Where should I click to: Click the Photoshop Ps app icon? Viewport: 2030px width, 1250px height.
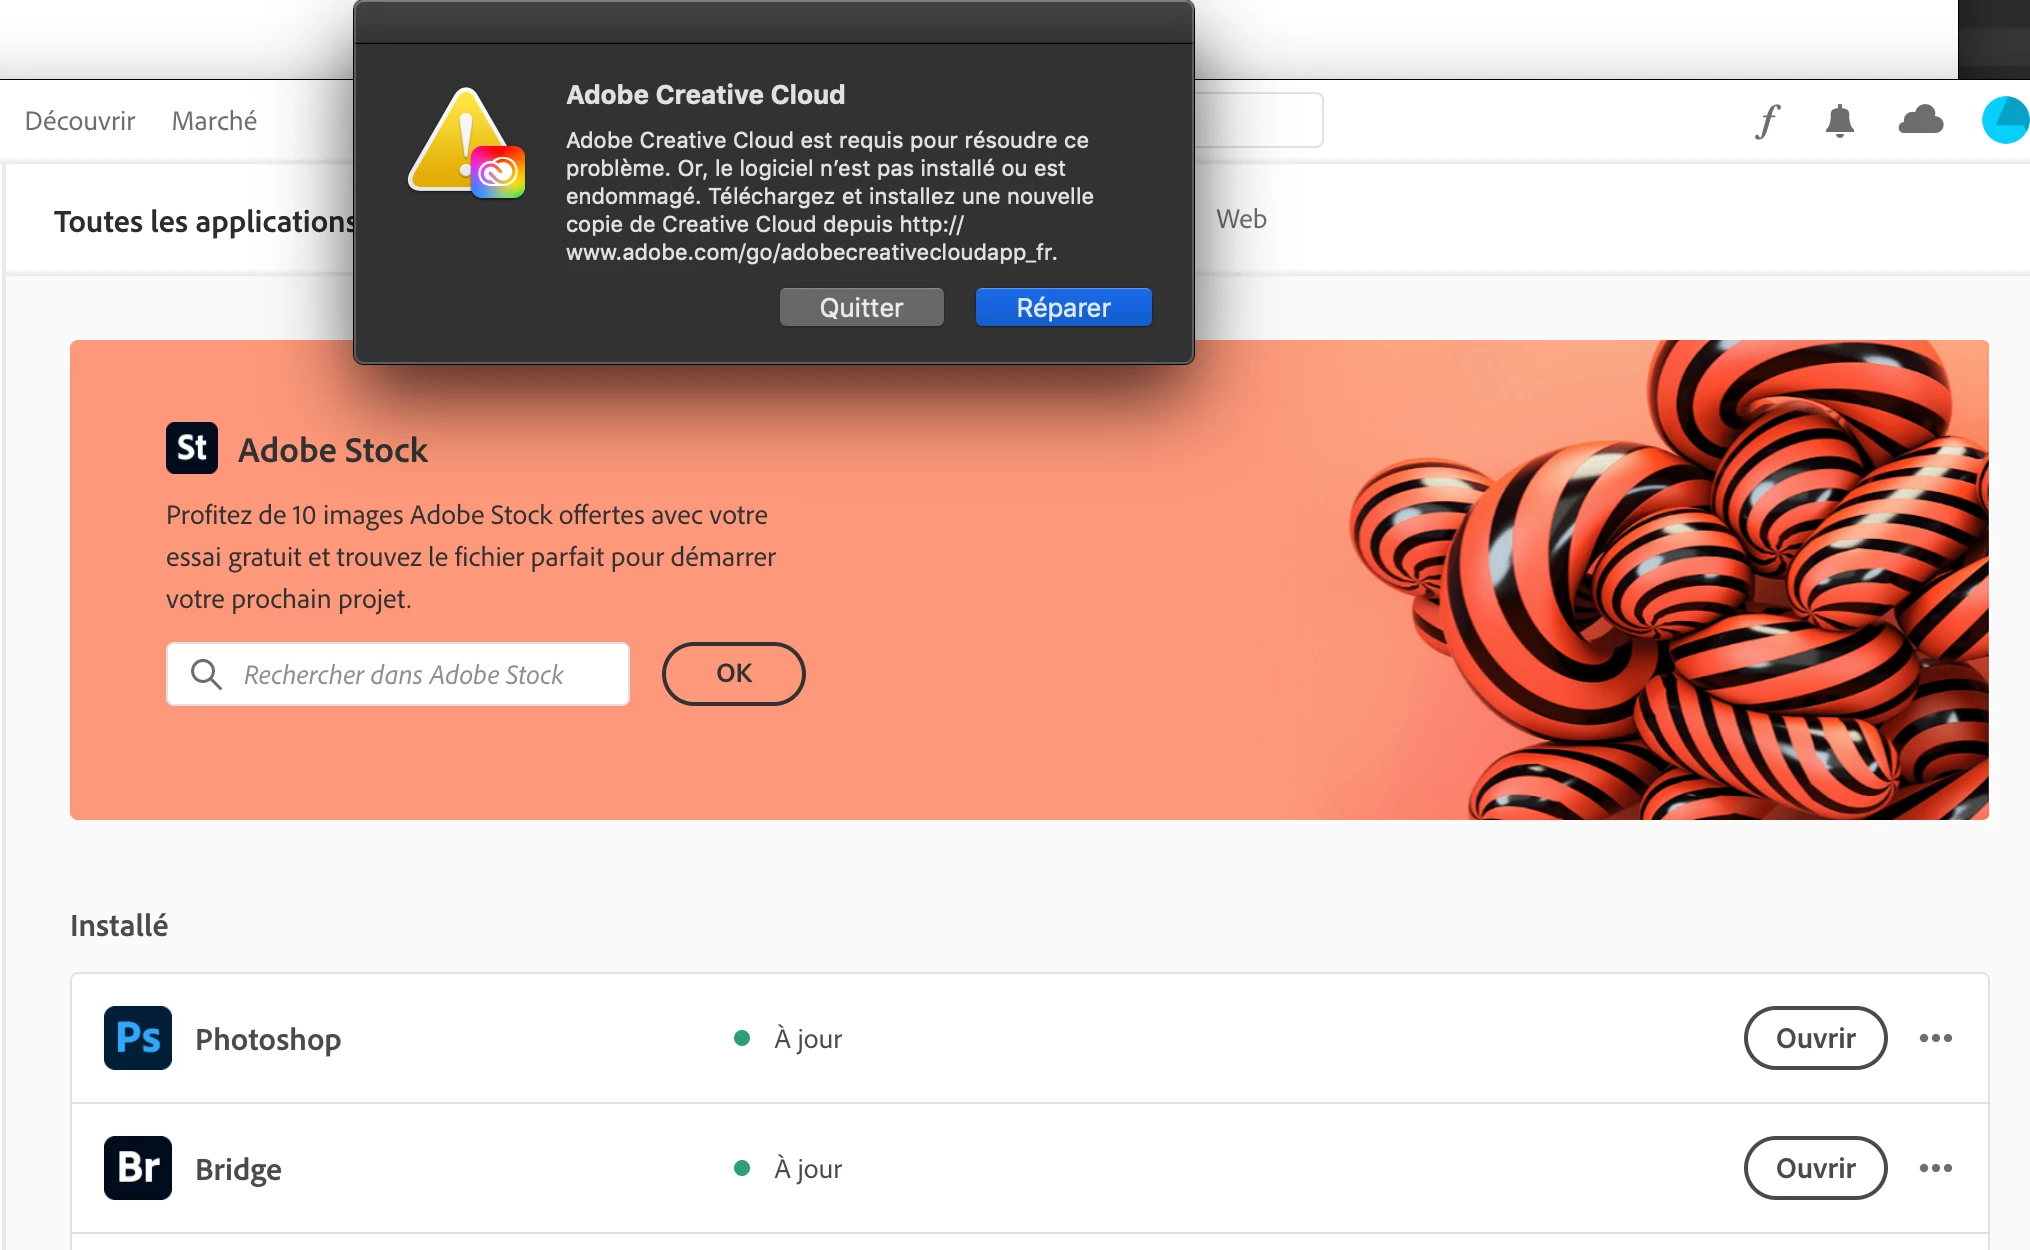tap(138, 1038)
